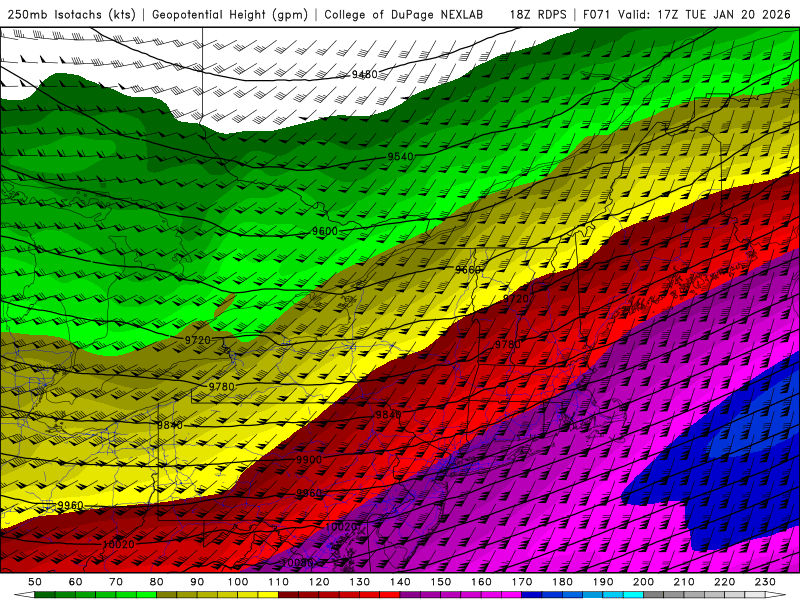Screen dimensions: 800x600
Task: Click the 160 value on the color scale
Action: tap(482, 582)
